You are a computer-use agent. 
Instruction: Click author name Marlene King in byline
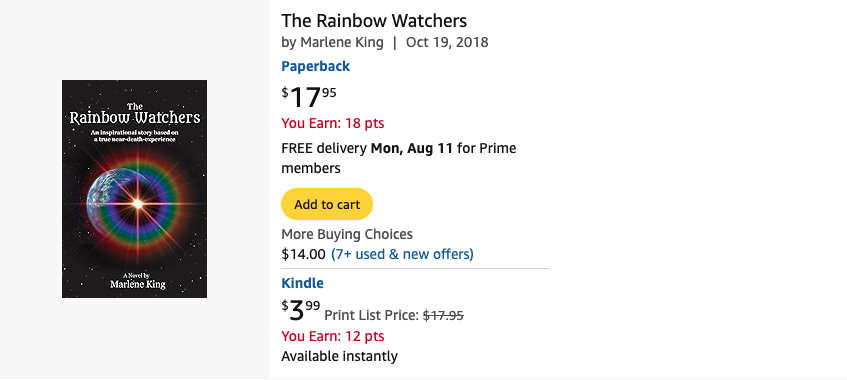tap(342, 42)
